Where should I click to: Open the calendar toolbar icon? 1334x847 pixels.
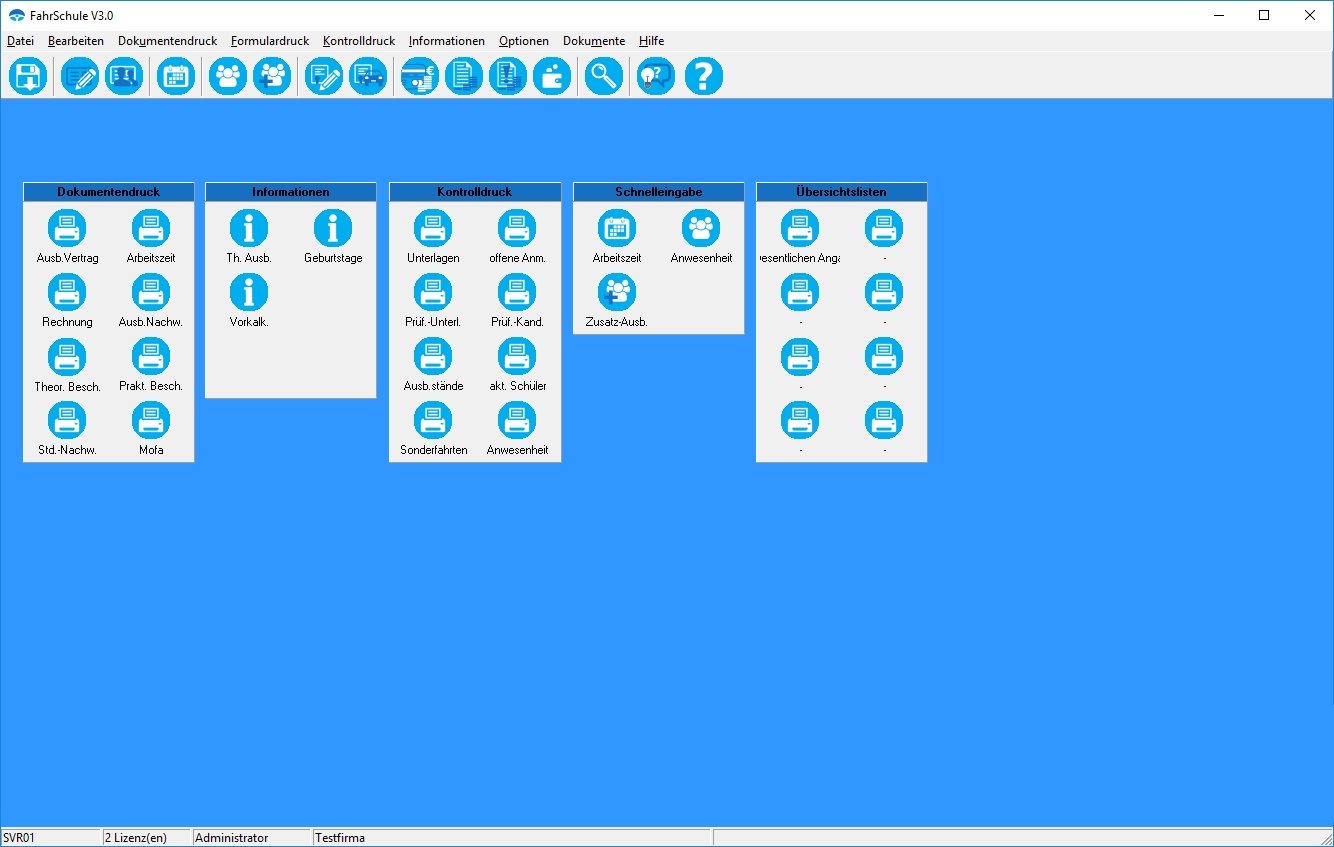tap(176, 76)
